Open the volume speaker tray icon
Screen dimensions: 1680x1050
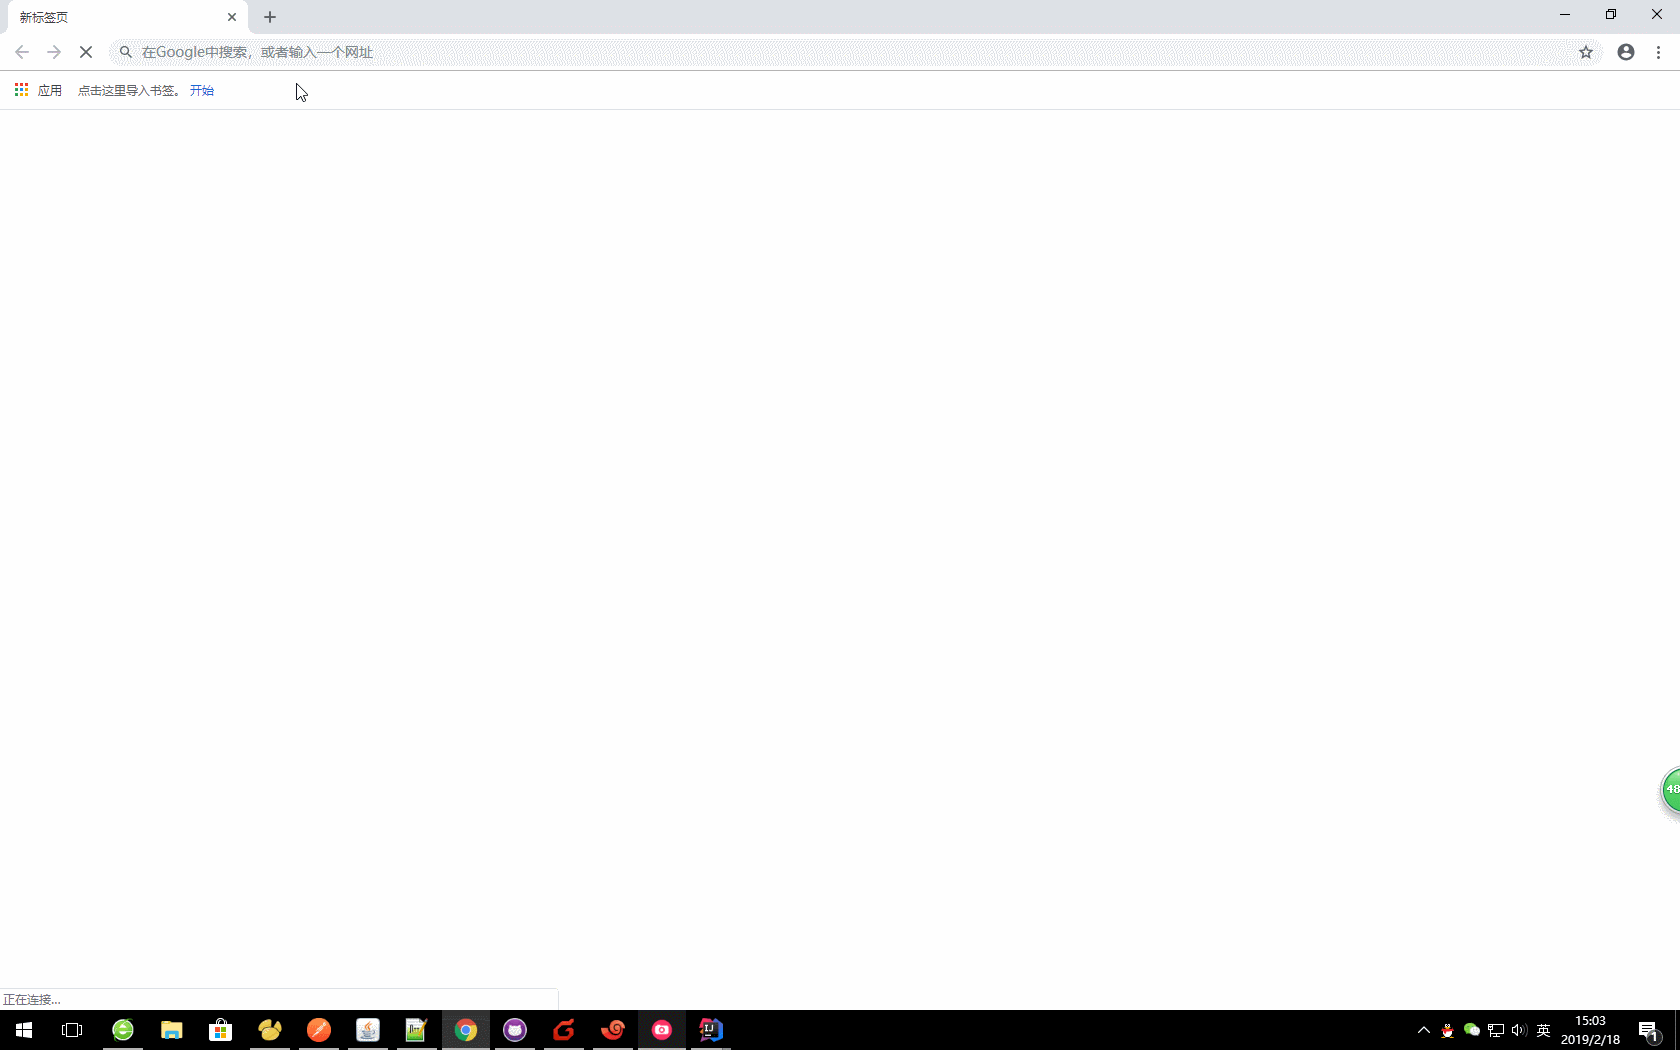click(1519, 1030)
